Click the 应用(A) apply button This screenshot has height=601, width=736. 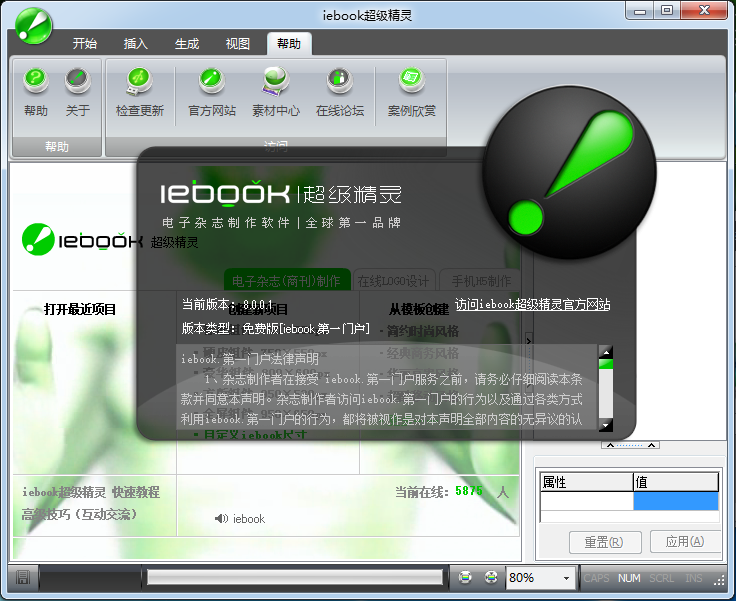[x=685, y=542]
